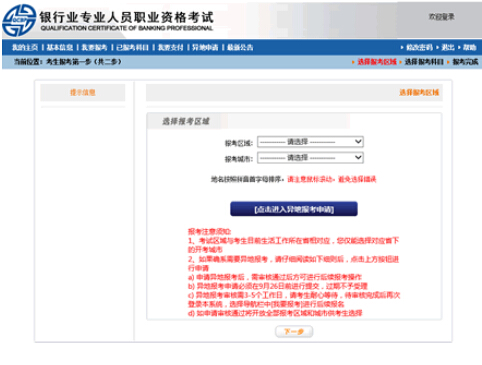Screen dimensions: 482x365
Task: Click note c) about 3-5个工作日 review
Action: click(294, 299)
